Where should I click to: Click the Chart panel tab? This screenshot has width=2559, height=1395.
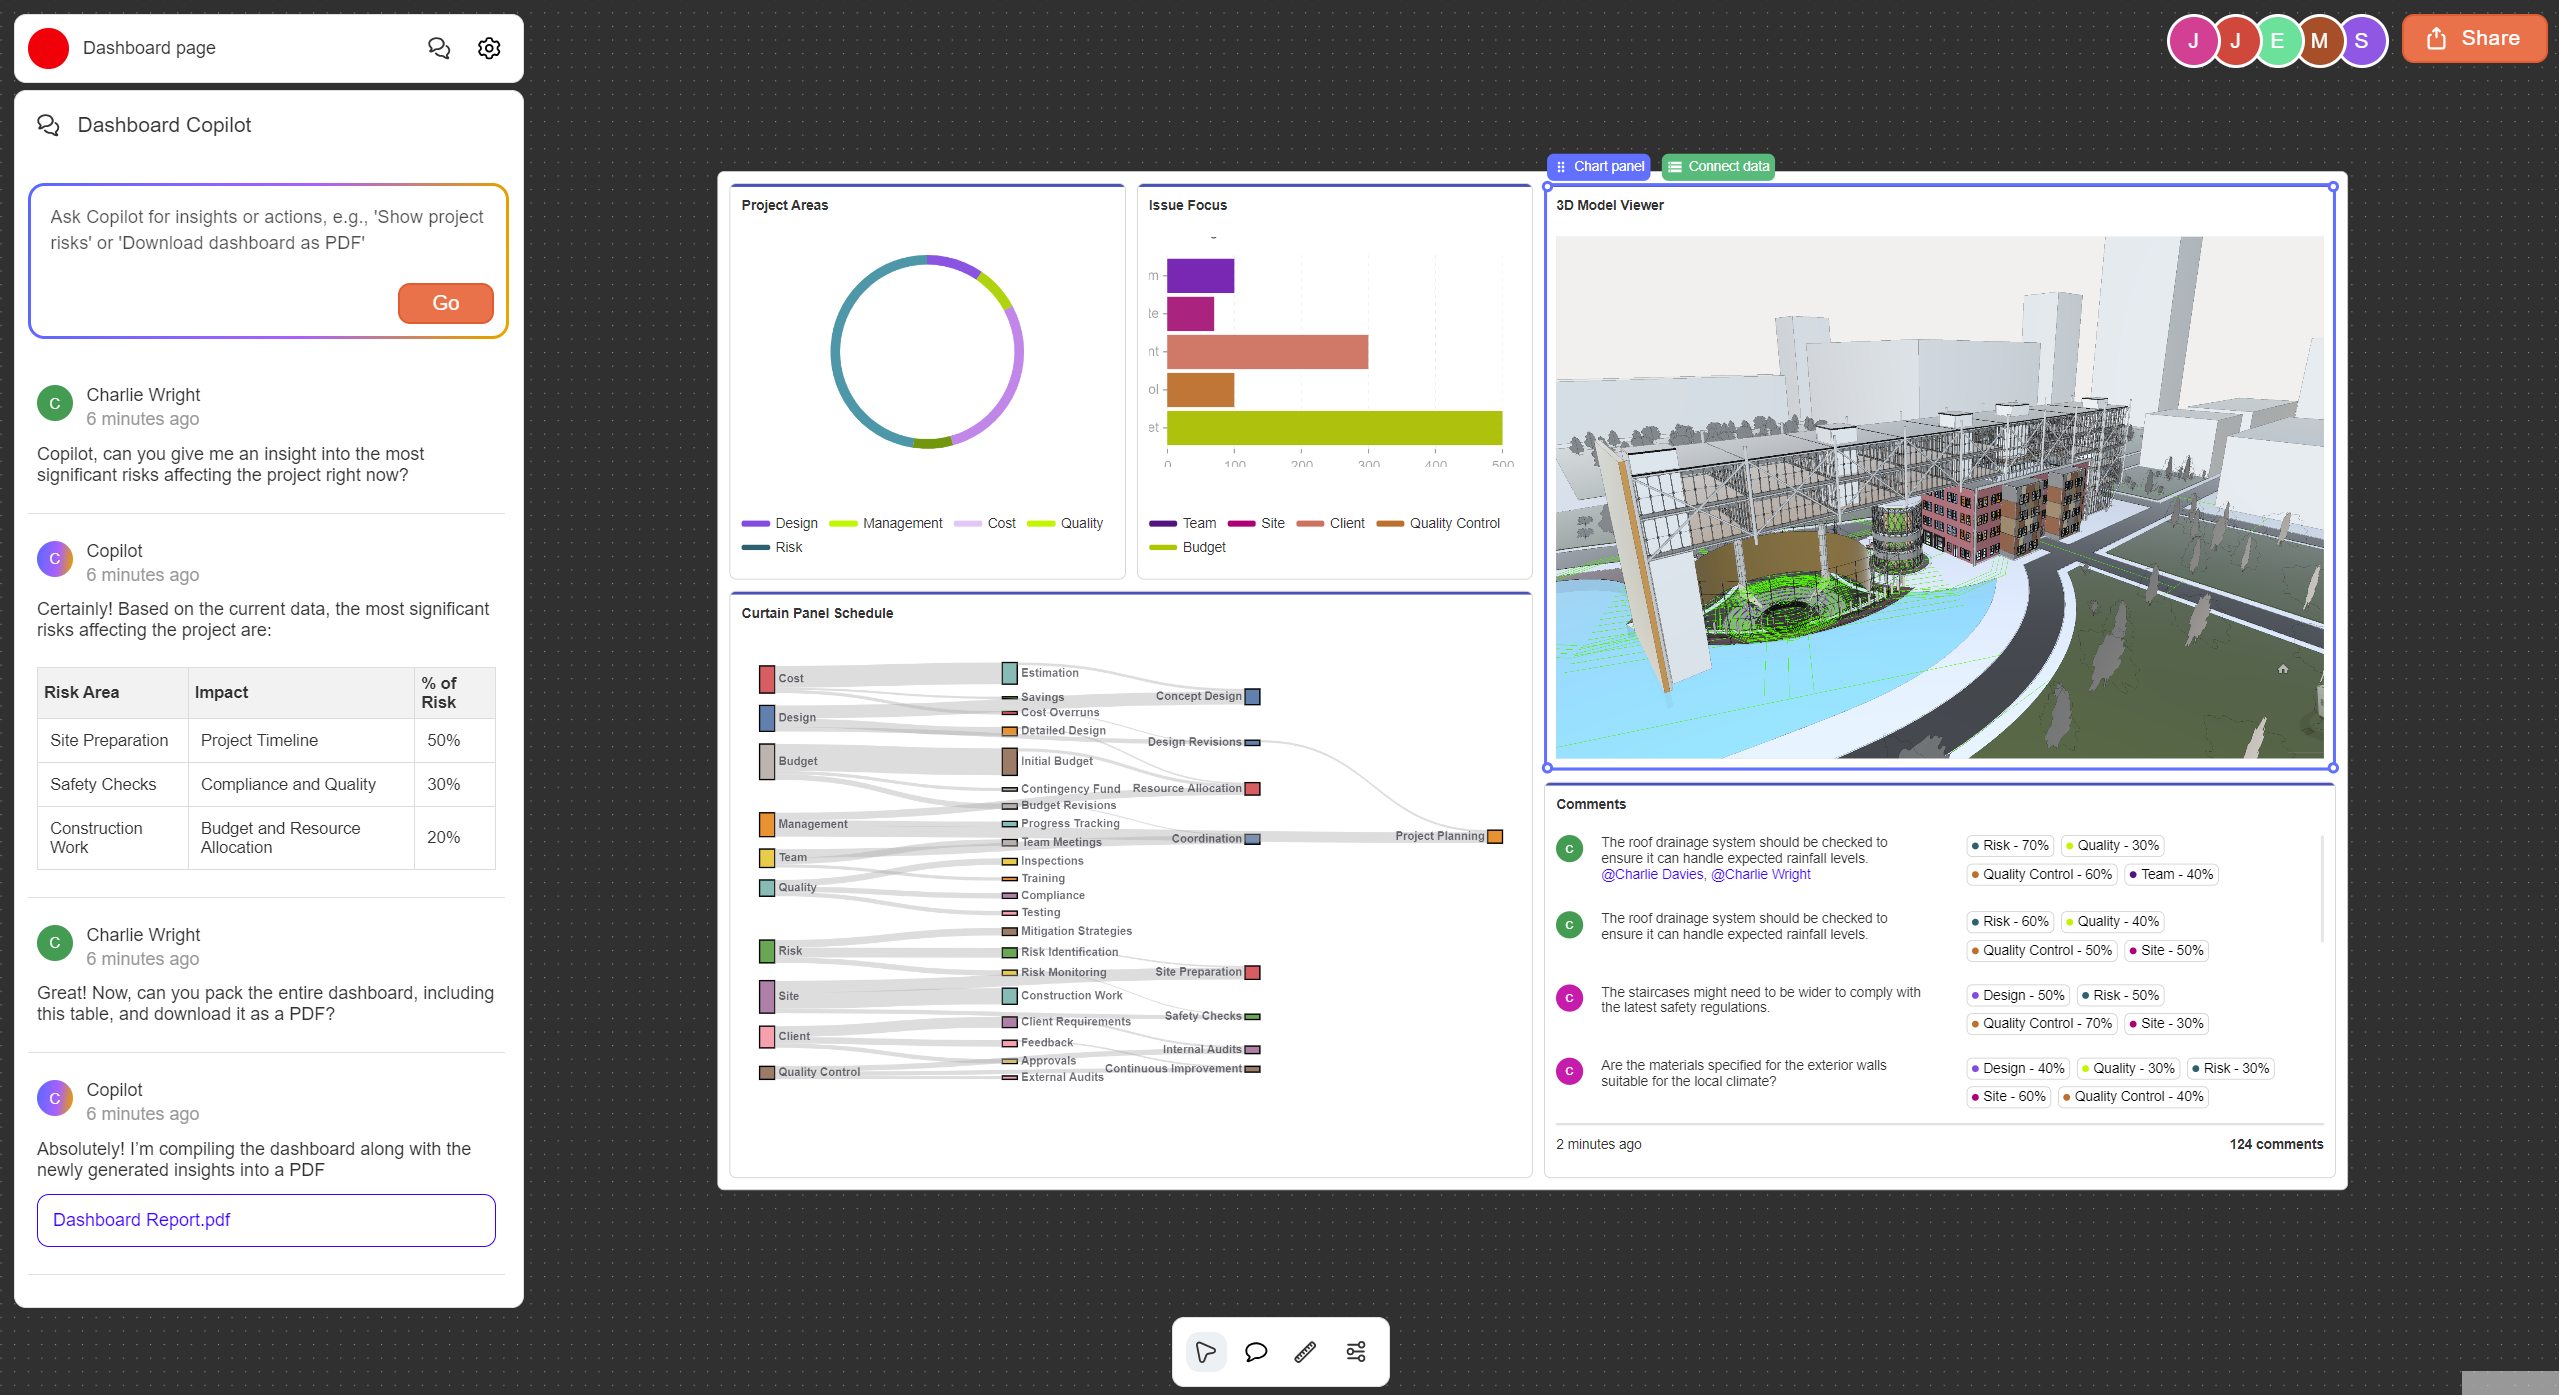1599,166
